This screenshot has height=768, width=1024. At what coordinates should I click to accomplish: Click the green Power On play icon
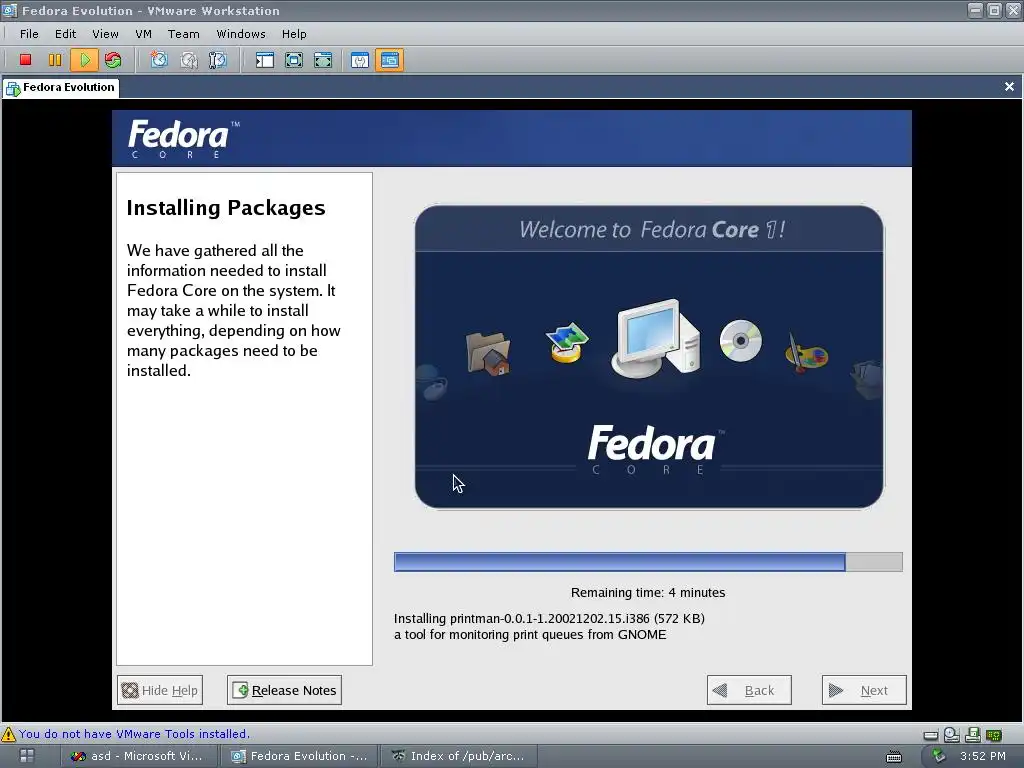tap(84, 60)
